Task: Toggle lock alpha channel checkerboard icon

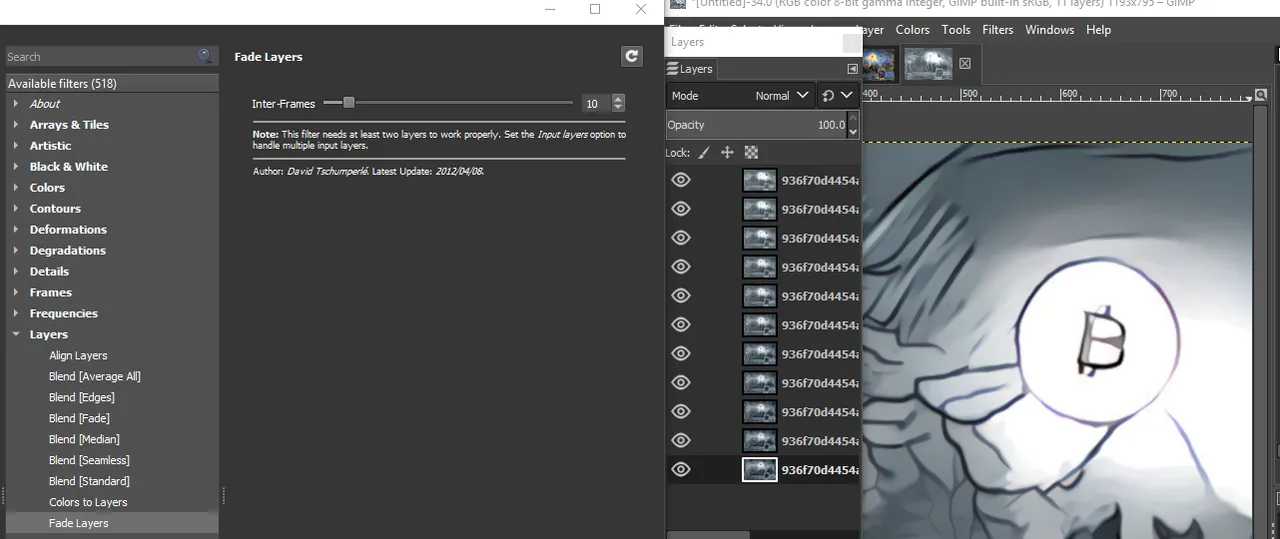Action: tap(751, 153)
